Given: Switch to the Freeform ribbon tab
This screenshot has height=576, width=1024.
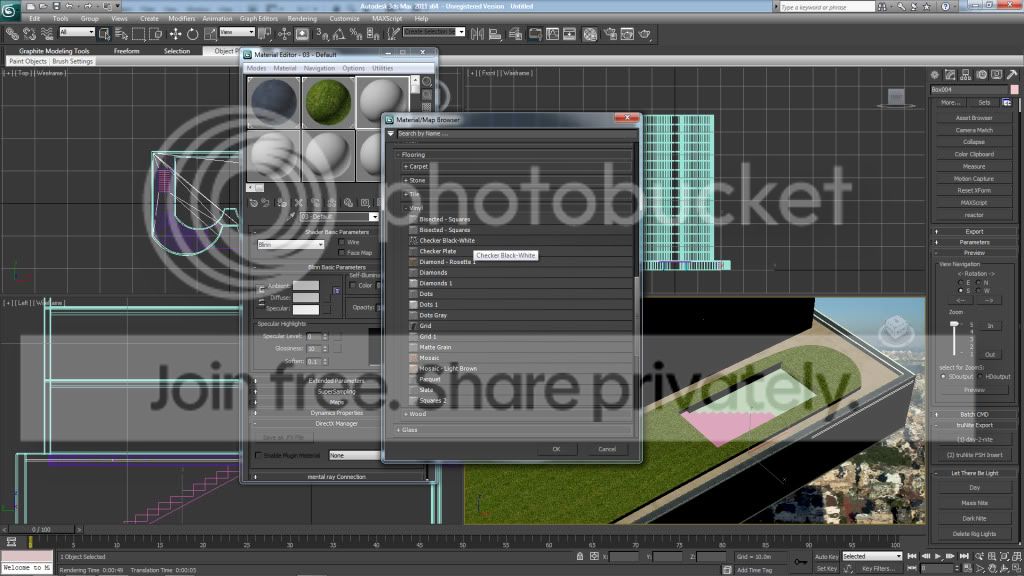Looking at the screenshot, I should [127, 51].
